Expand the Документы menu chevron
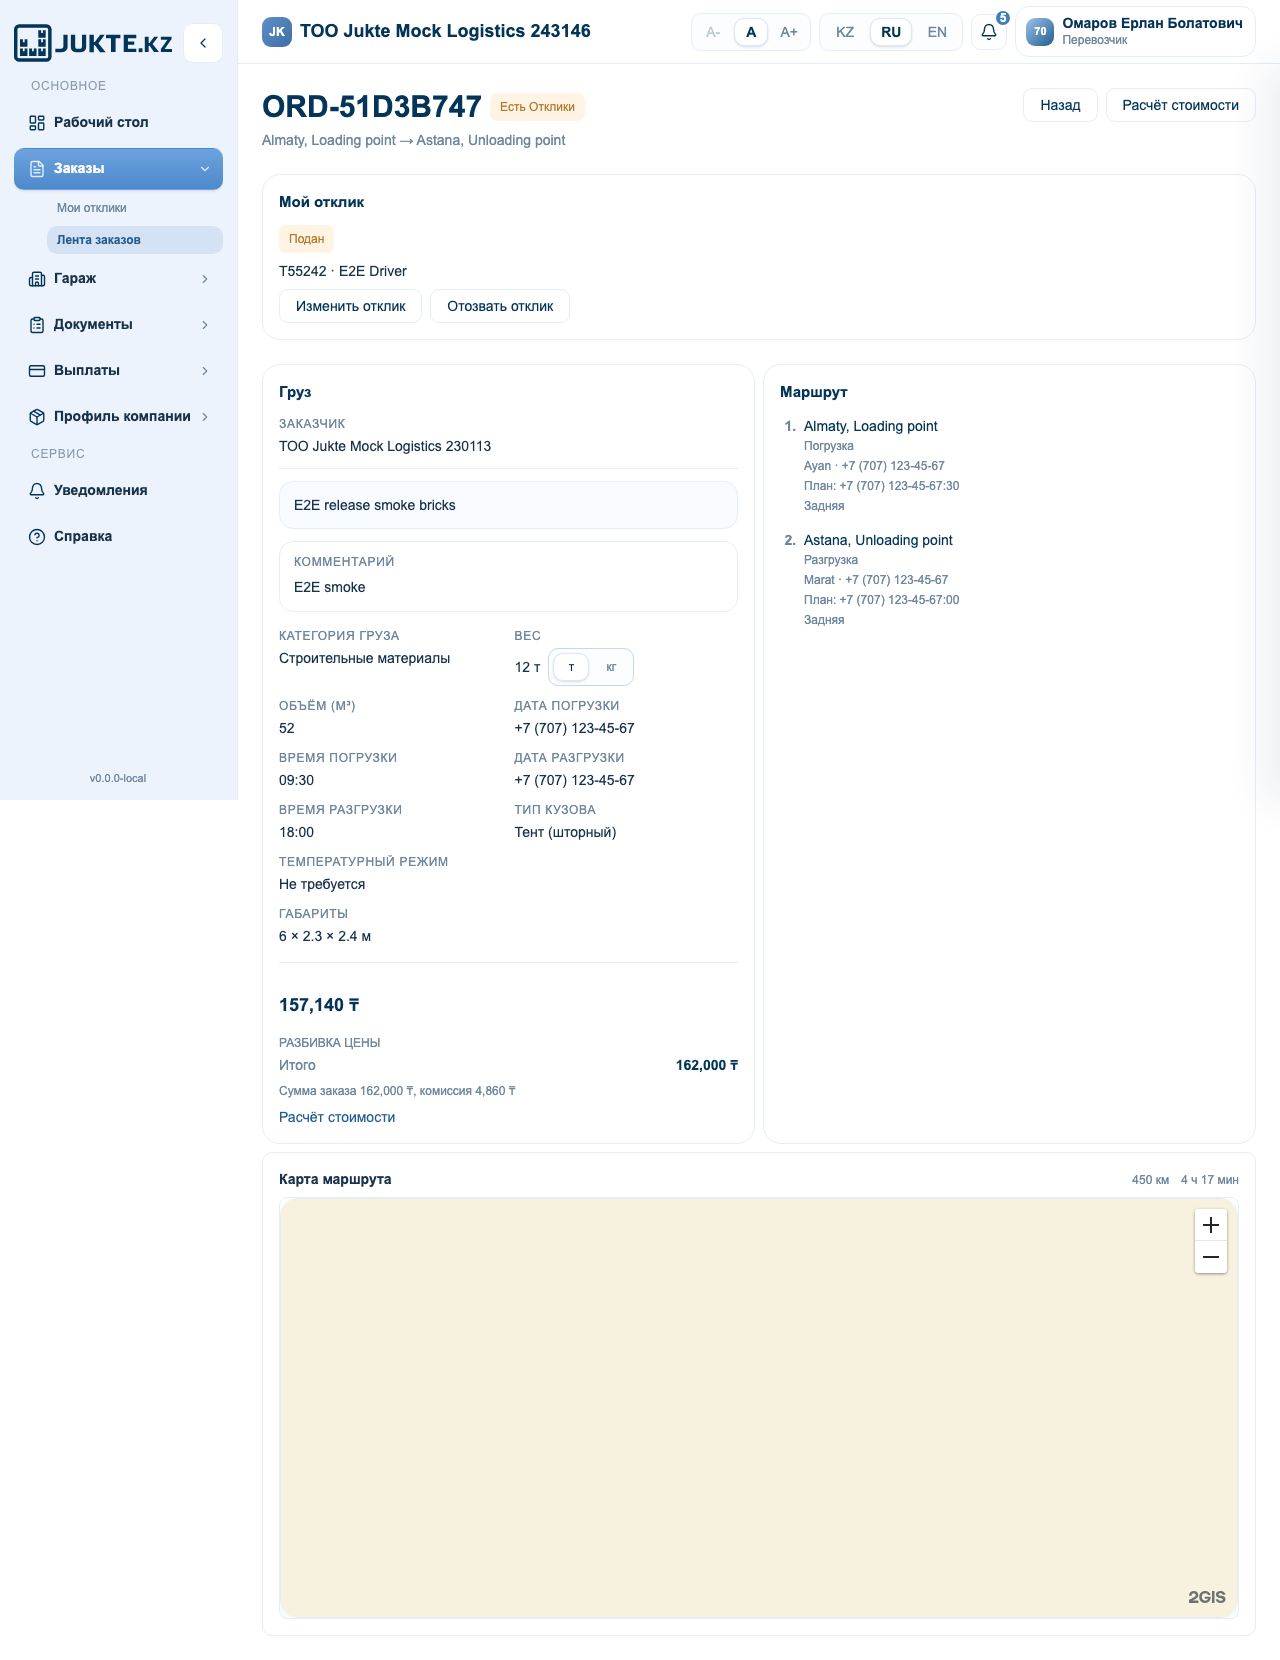Screen dimensions: 1280x1660 coord(205,325)
